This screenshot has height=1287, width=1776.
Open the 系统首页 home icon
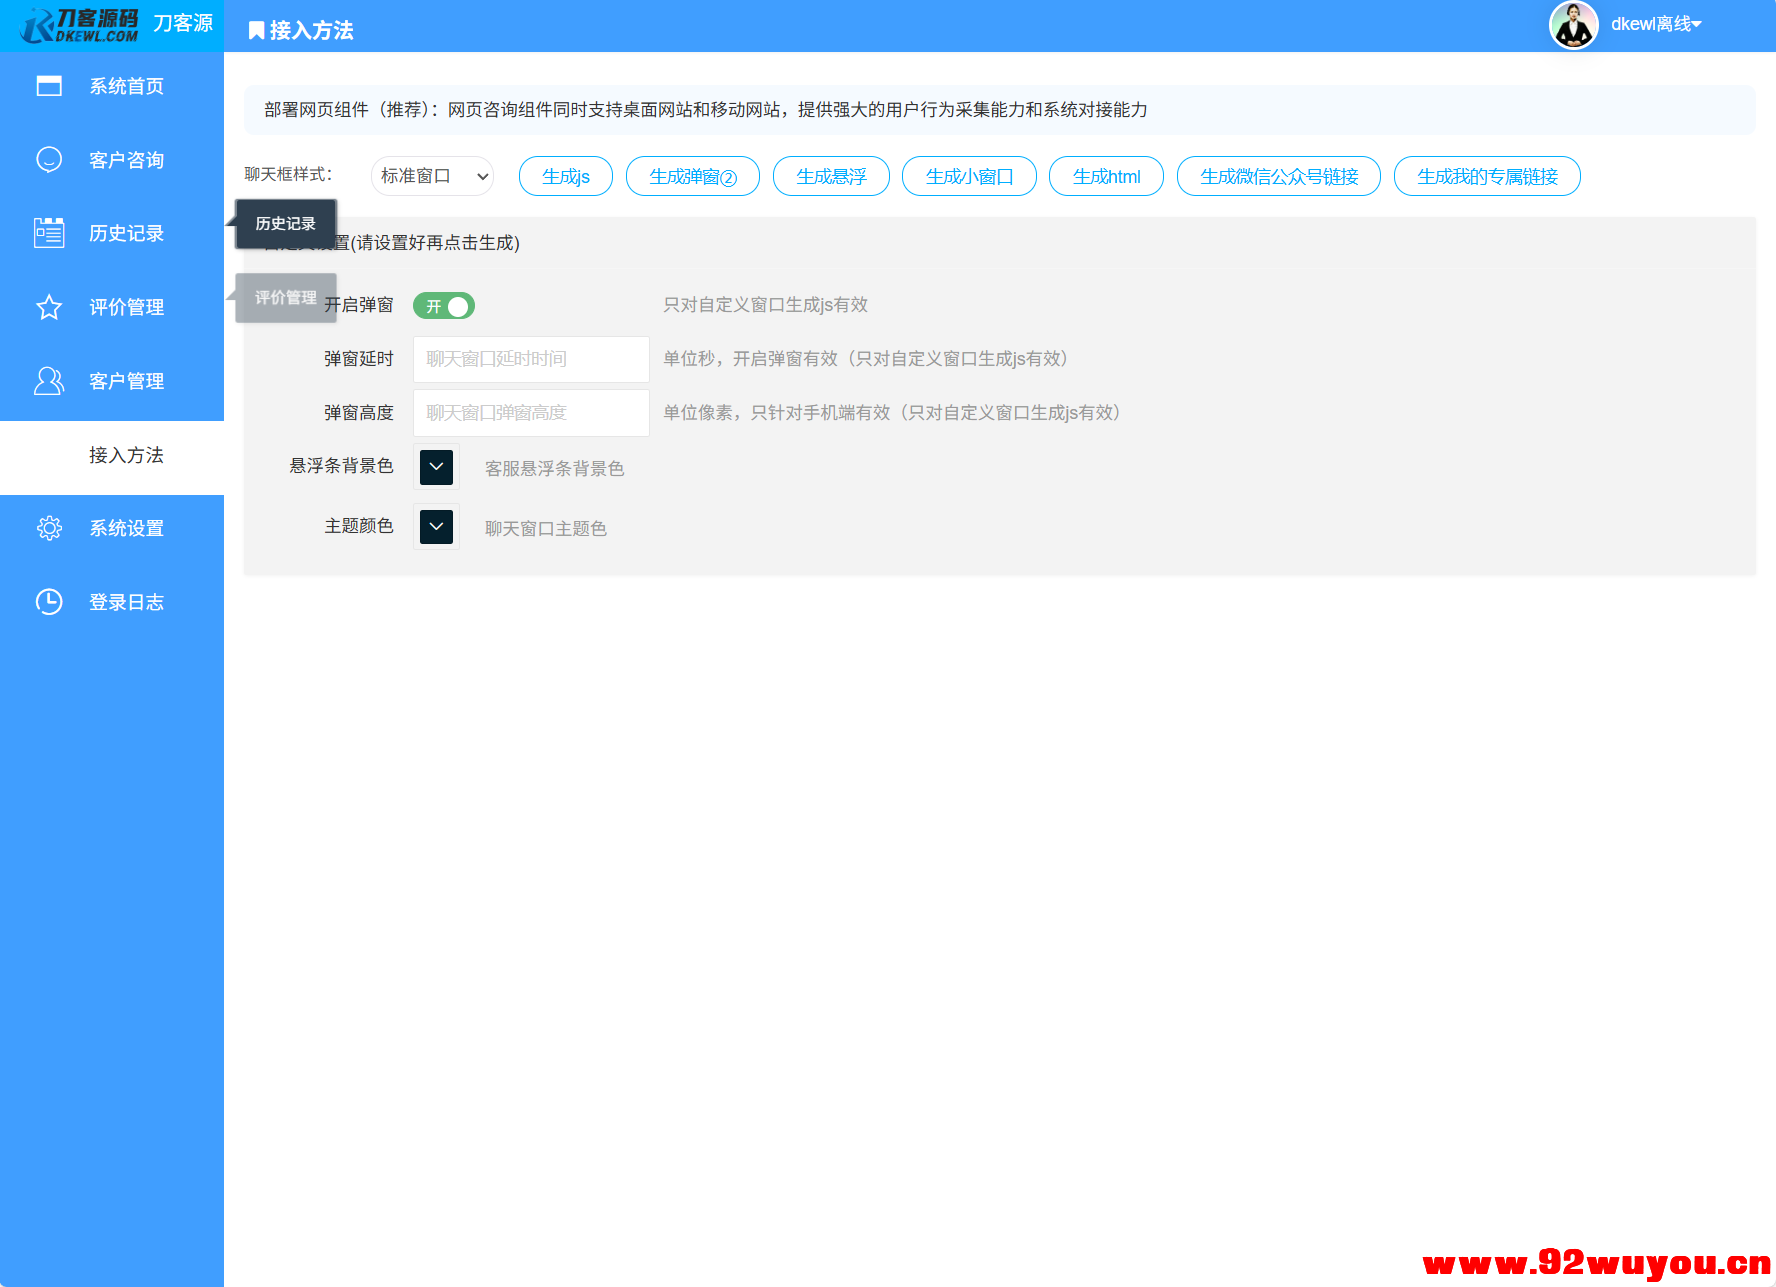(49, 86)
